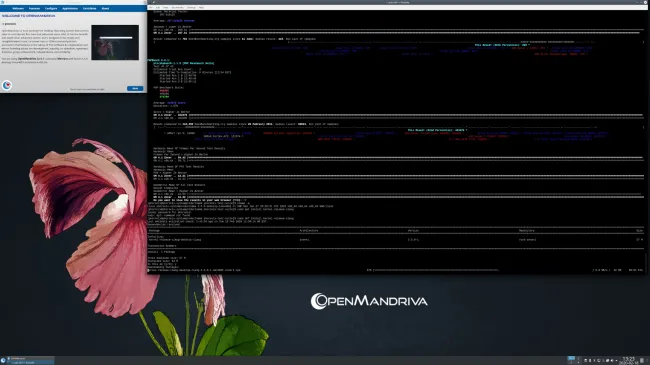This screenshot has width=650, height=365.
Task: Select the Konsole task entry in taskbar
Action: coord(31,363)
